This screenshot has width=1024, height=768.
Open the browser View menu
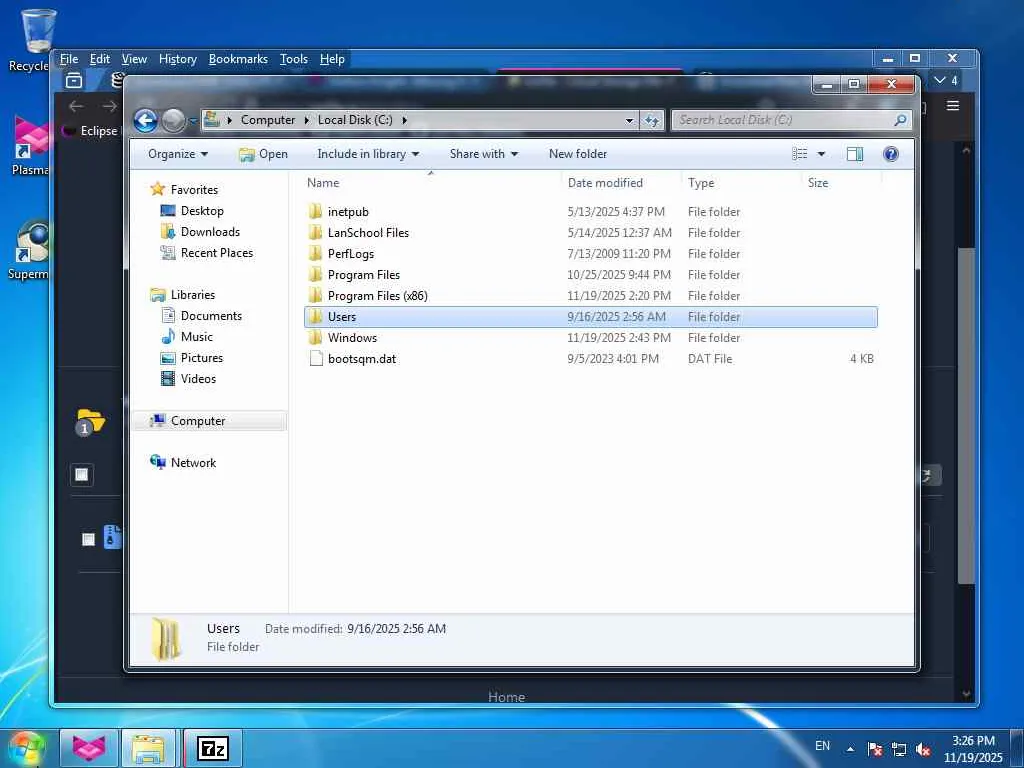pos(134,59)
